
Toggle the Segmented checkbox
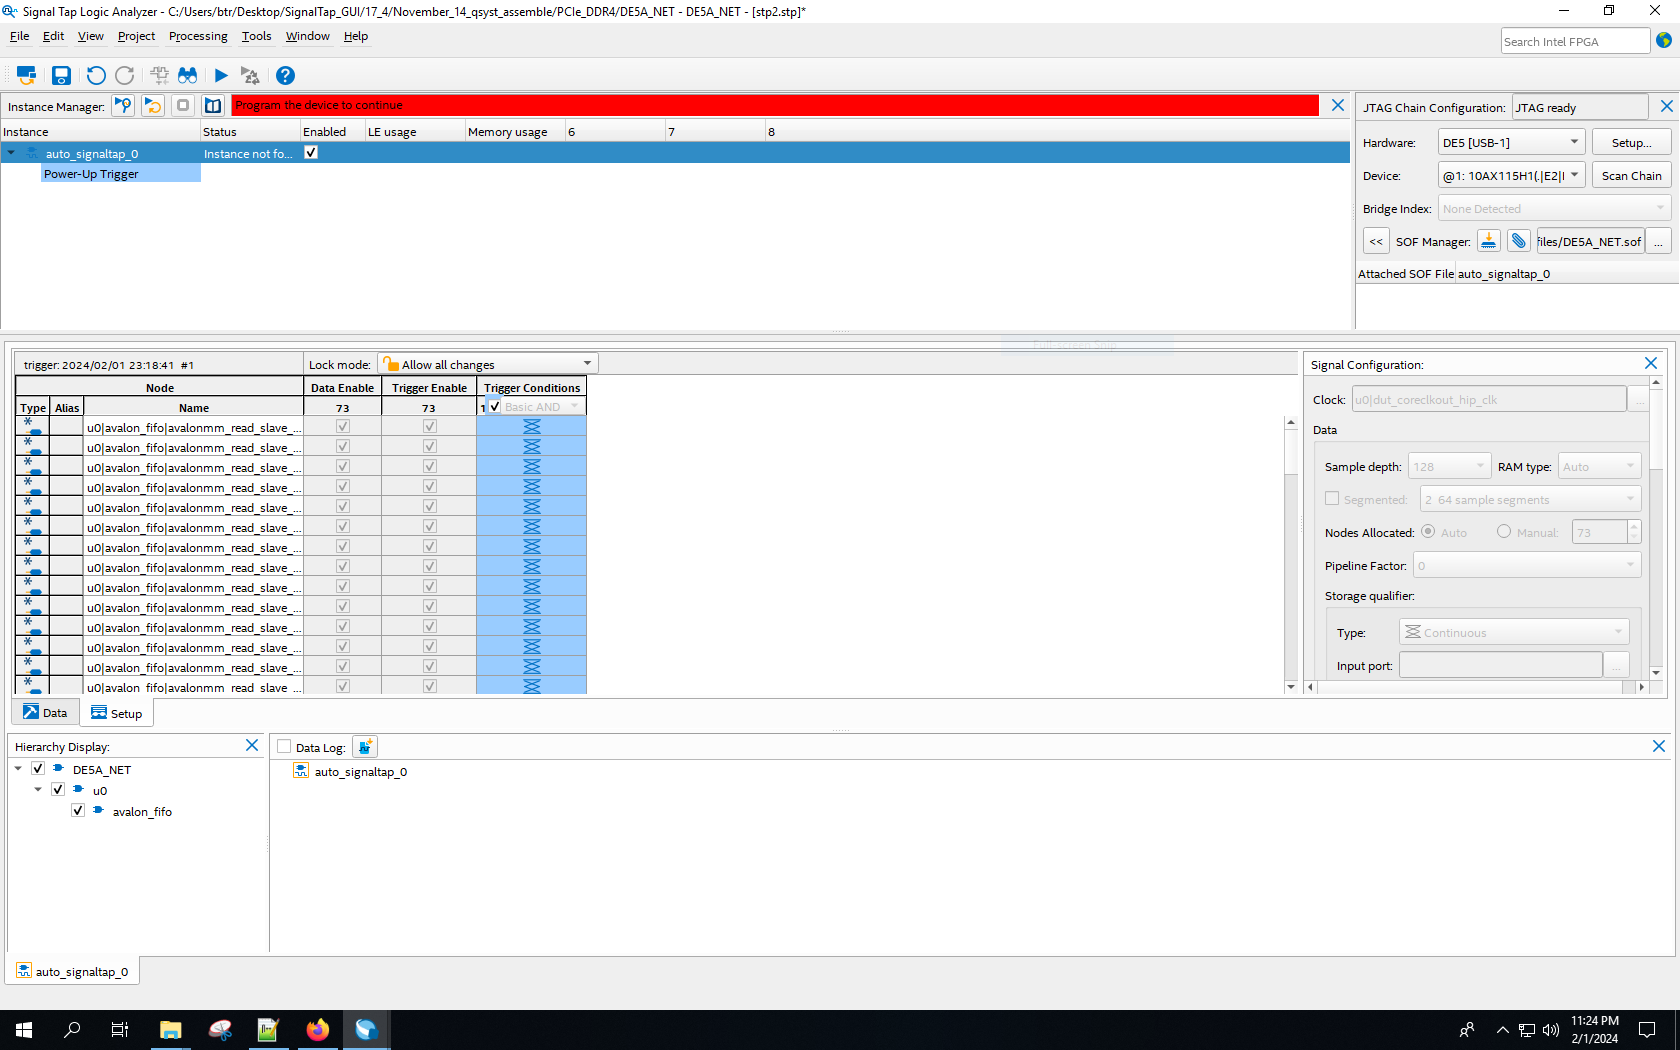pyautogui.click(x=1332, y=499)
